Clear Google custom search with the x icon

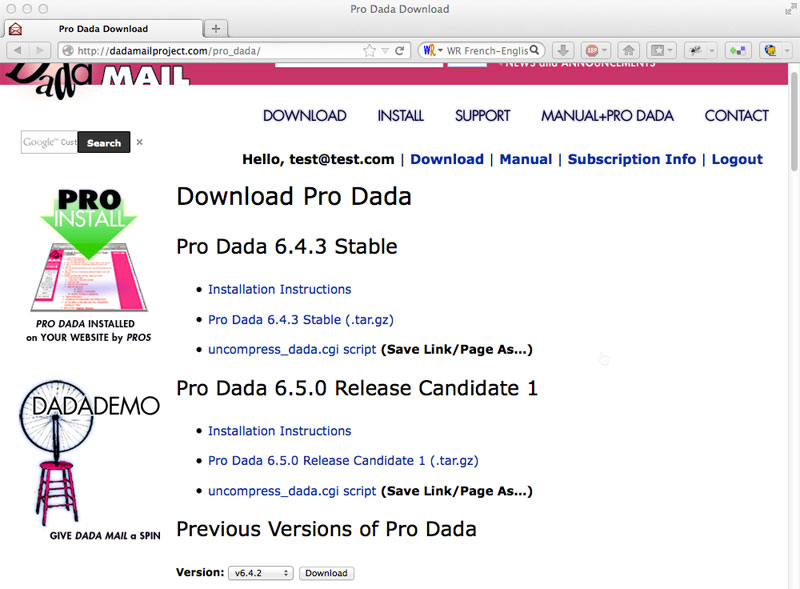[x=140, y=142]
